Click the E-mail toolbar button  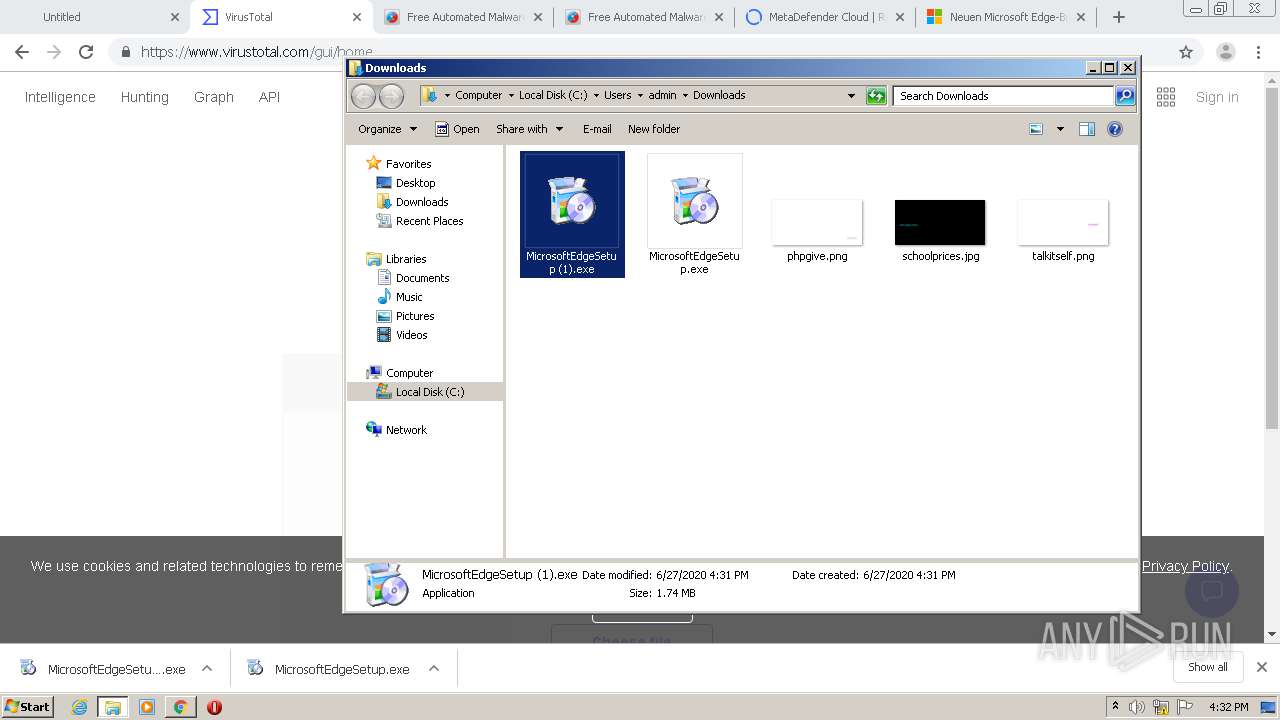(x=597, y=129)
